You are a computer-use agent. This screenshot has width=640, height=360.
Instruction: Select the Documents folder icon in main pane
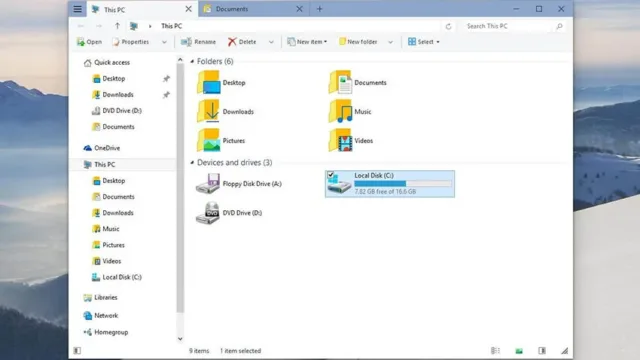point(340,82)
